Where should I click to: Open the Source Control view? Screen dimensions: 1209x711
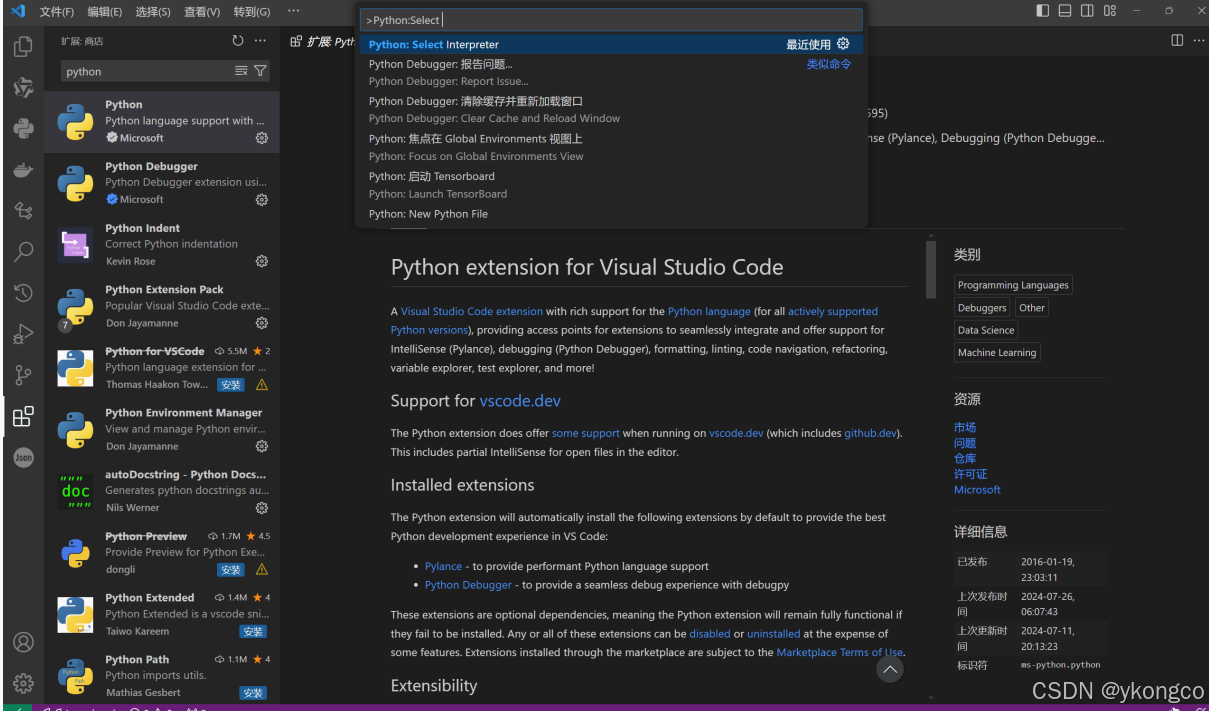[24, 375]
